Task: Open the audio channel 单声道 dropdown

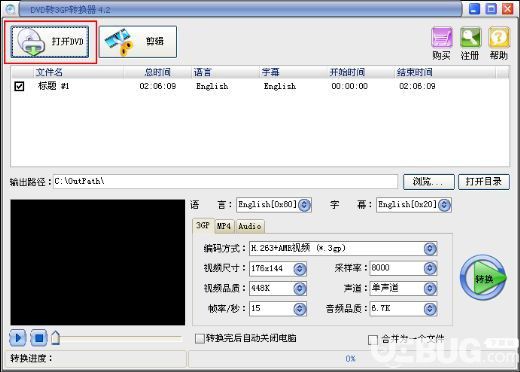Action: coord(430,289)
